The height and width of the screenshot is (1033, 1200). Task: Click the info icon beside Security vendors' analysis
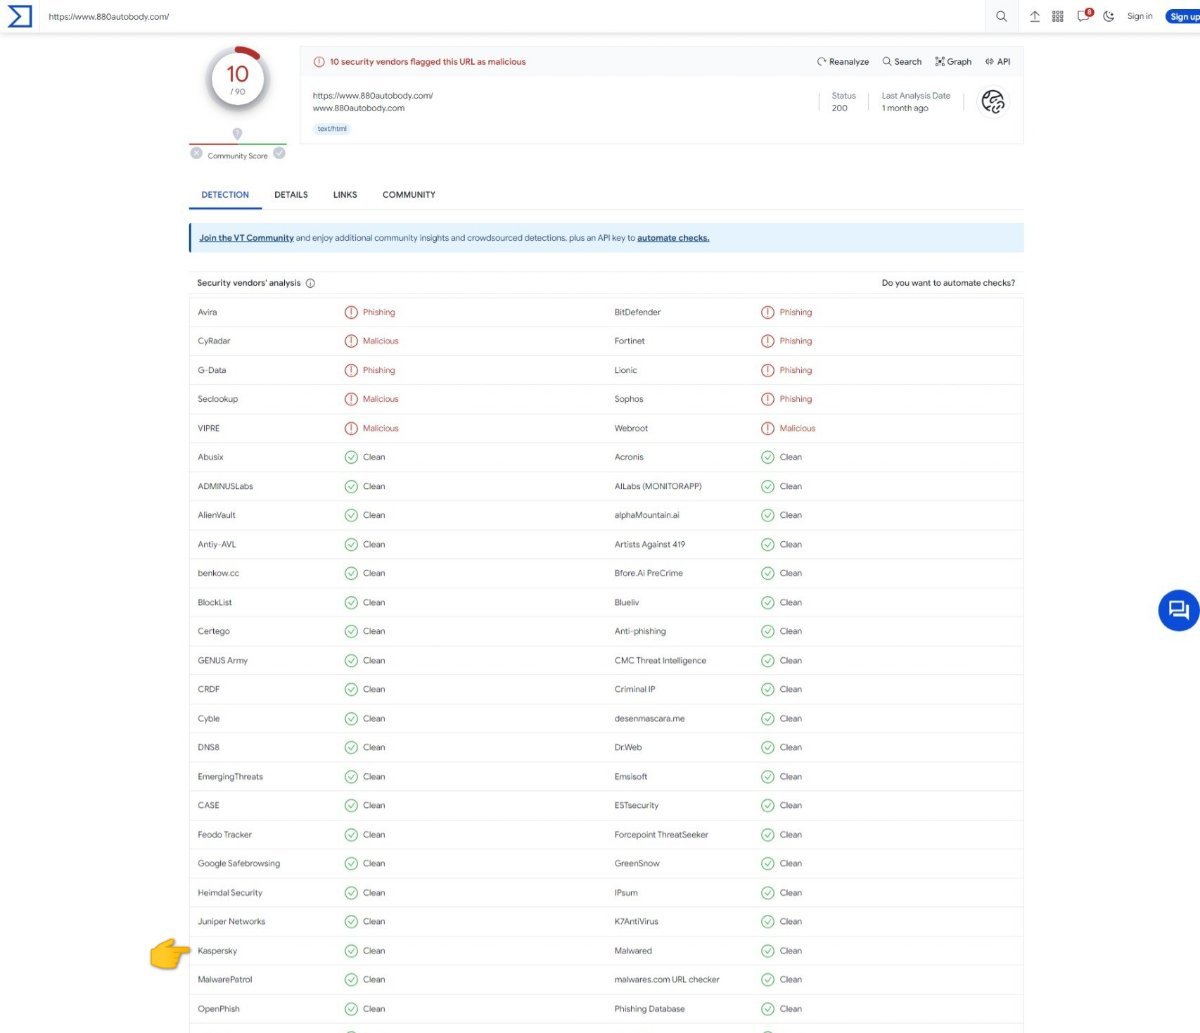310,283
